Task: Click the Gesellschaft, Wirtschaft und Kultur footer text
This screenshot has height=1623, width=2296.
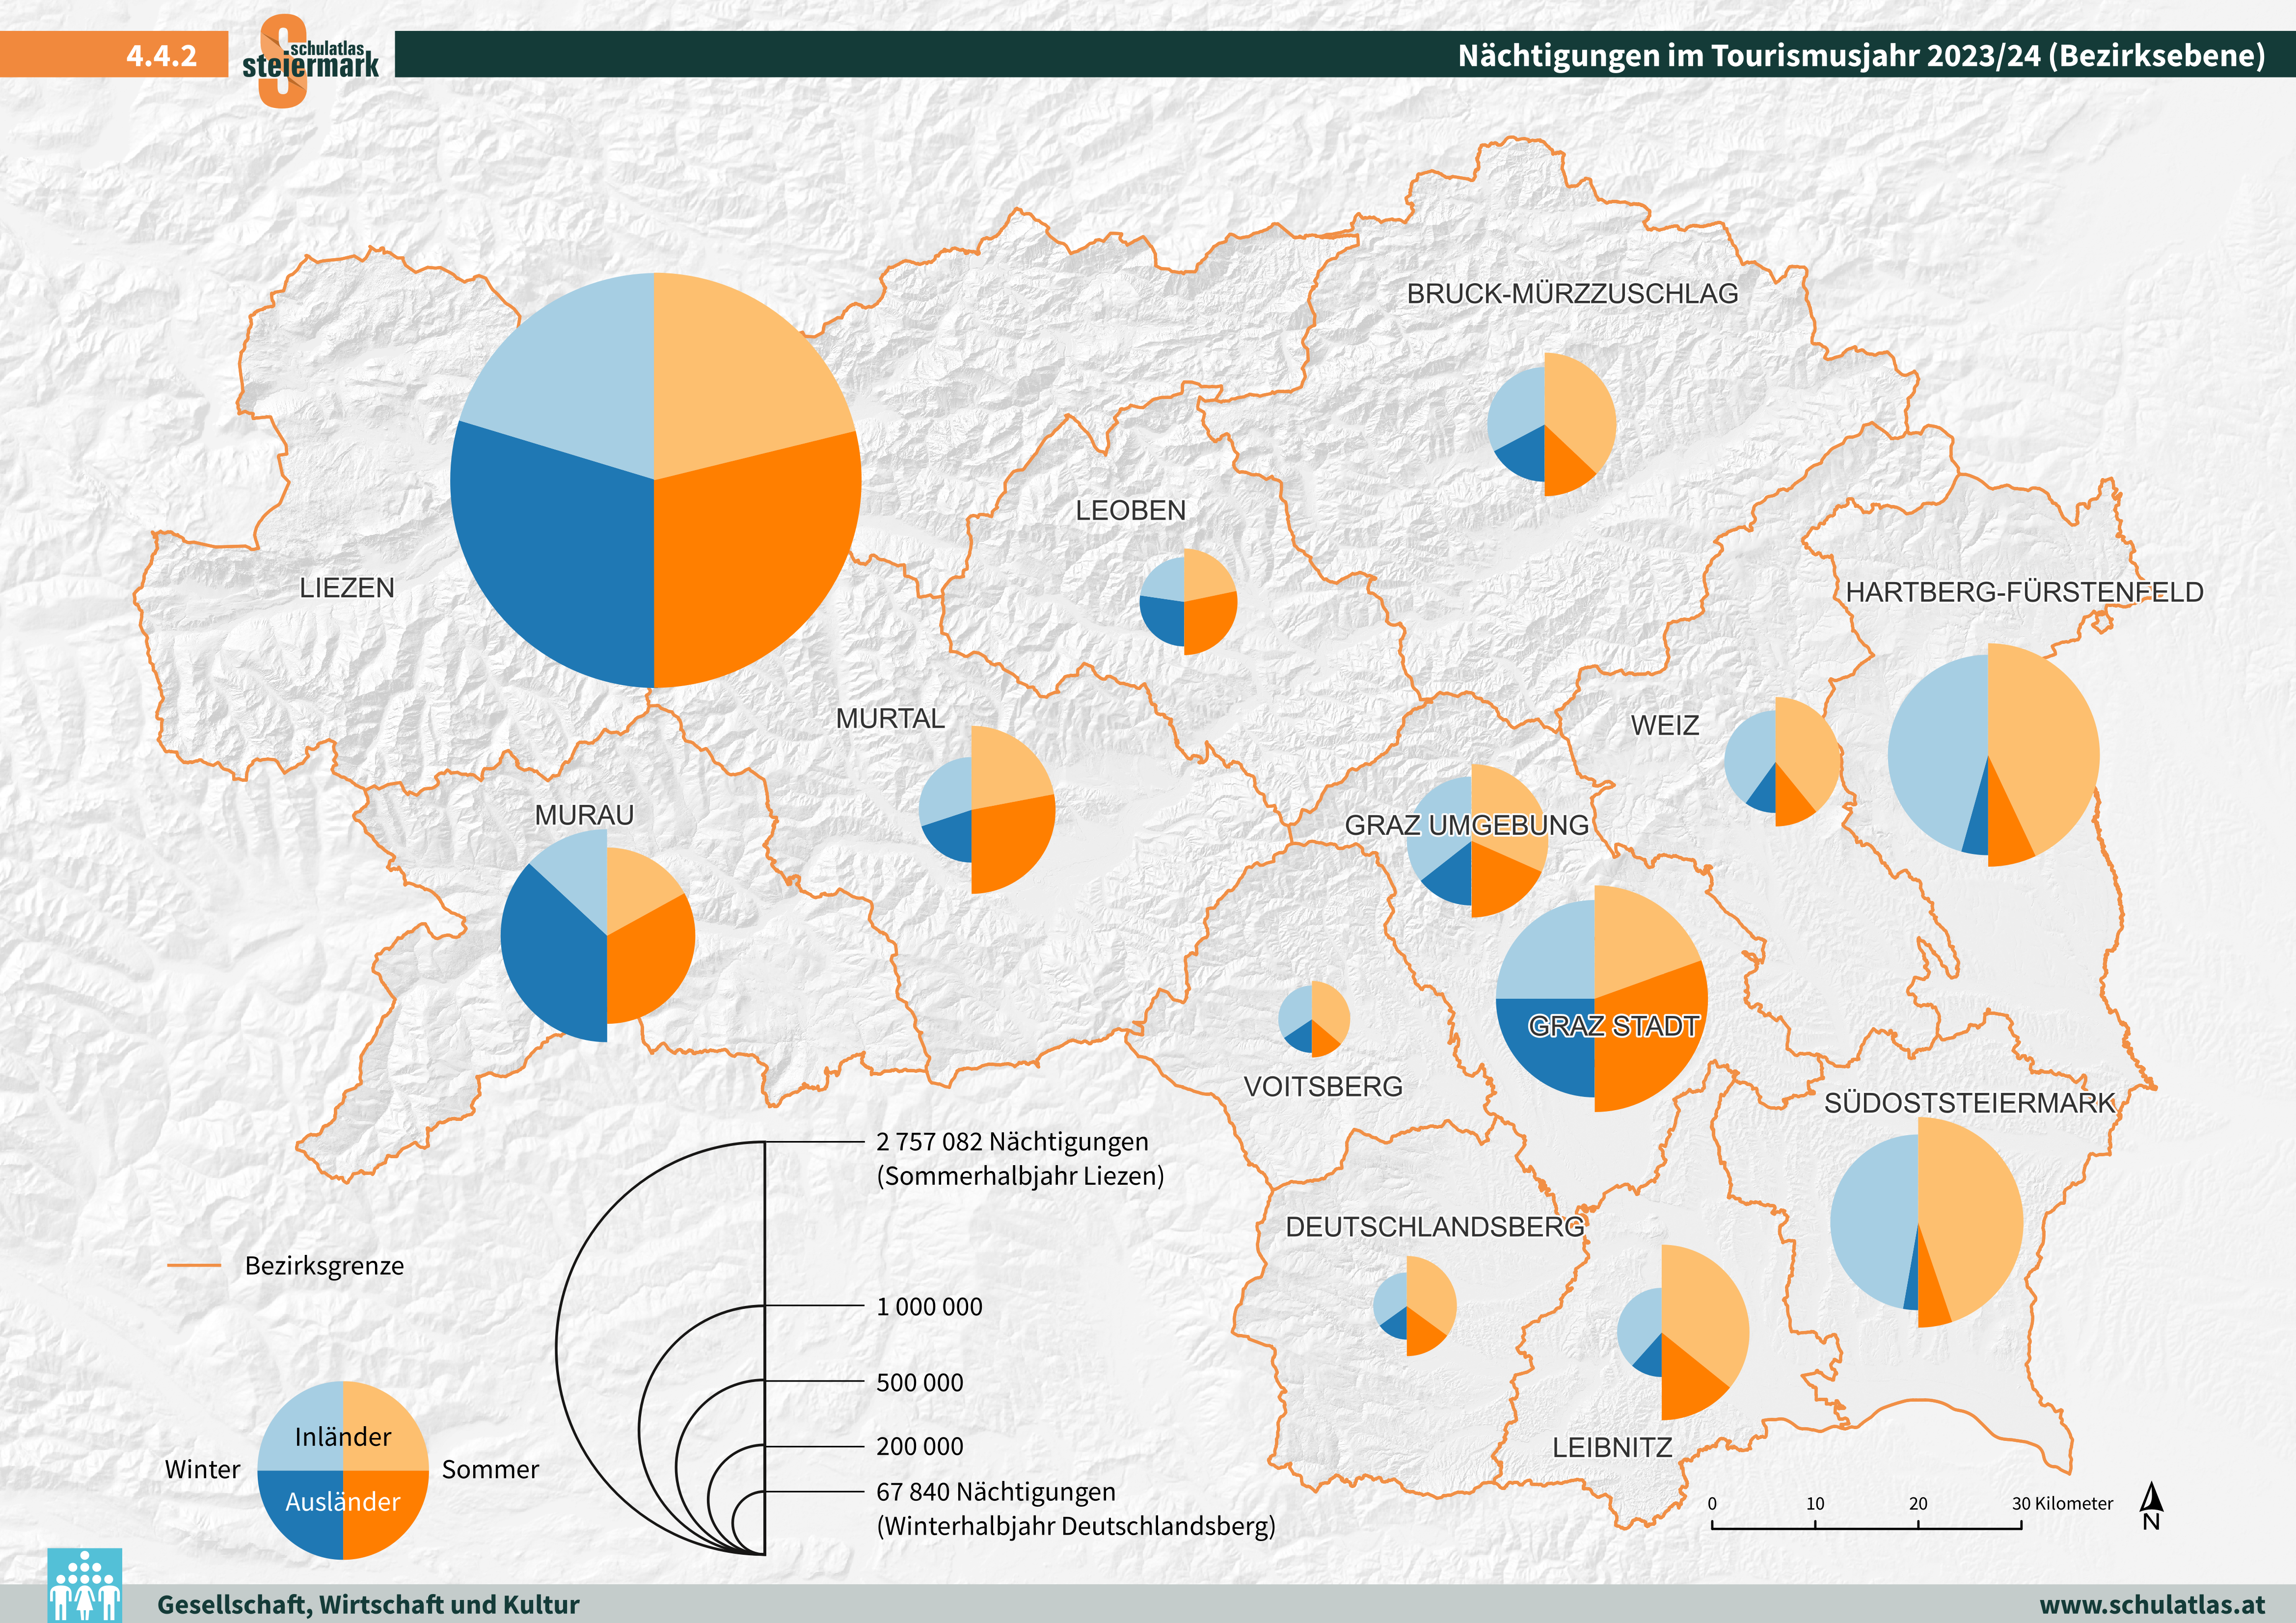Action: coord(368,1604)
